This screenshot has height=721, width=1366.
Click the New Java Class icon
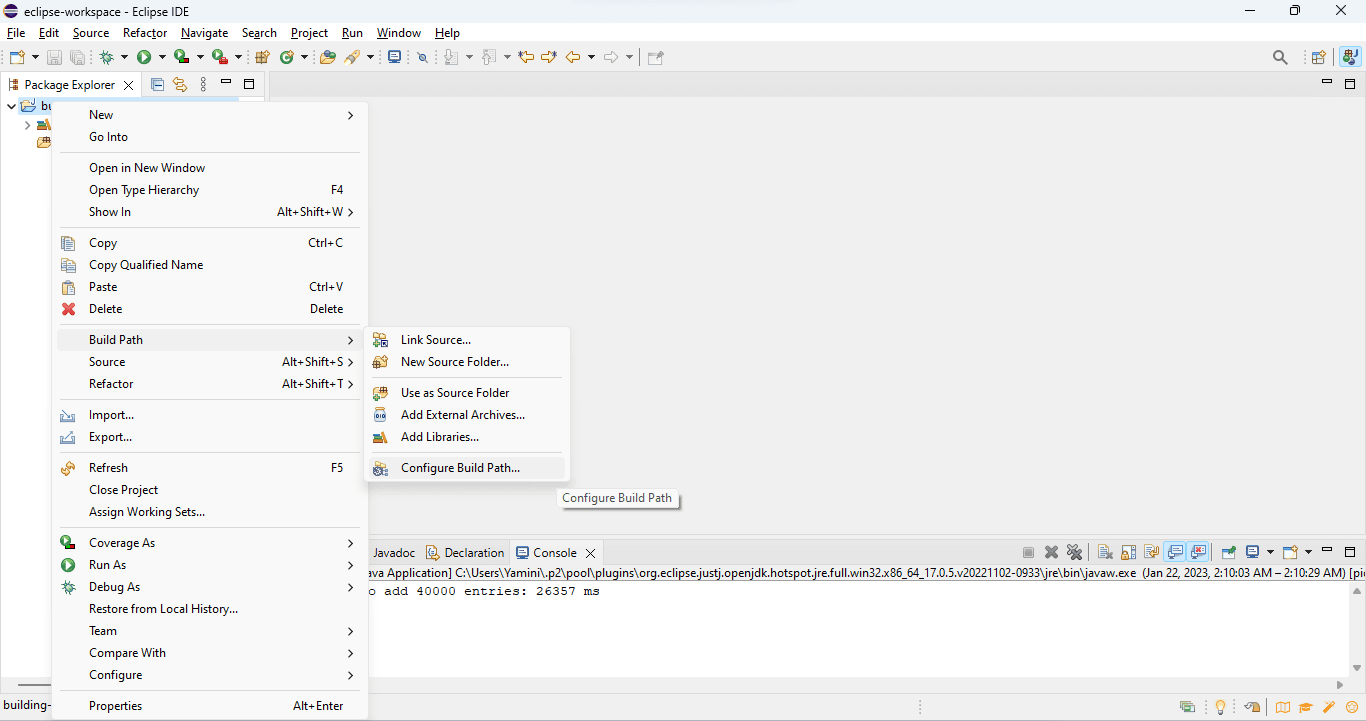pos(286,57)
